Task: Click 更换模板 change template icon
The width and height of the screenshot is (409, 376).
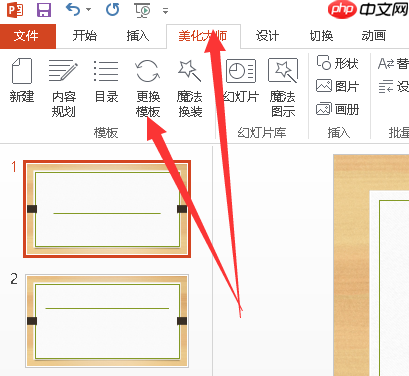Action: [148, 88]
